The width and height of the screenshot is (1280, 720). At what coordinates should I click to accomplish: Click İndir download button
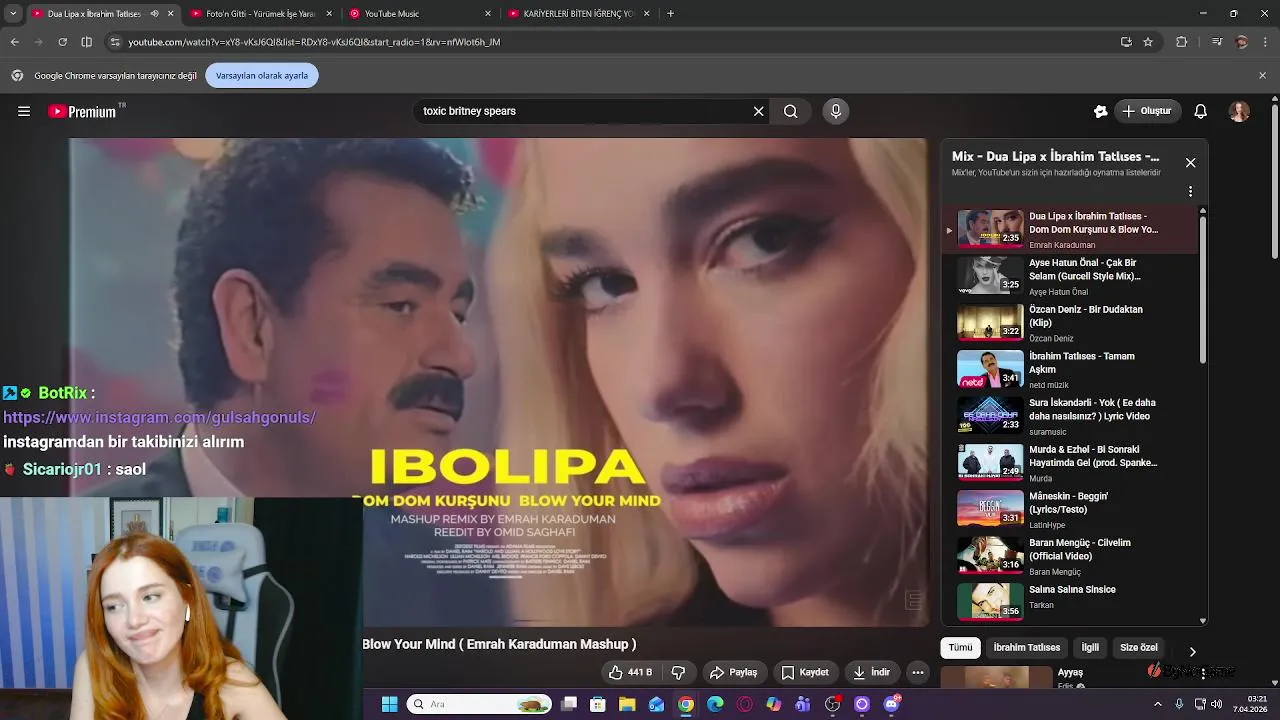pos(871,673)
